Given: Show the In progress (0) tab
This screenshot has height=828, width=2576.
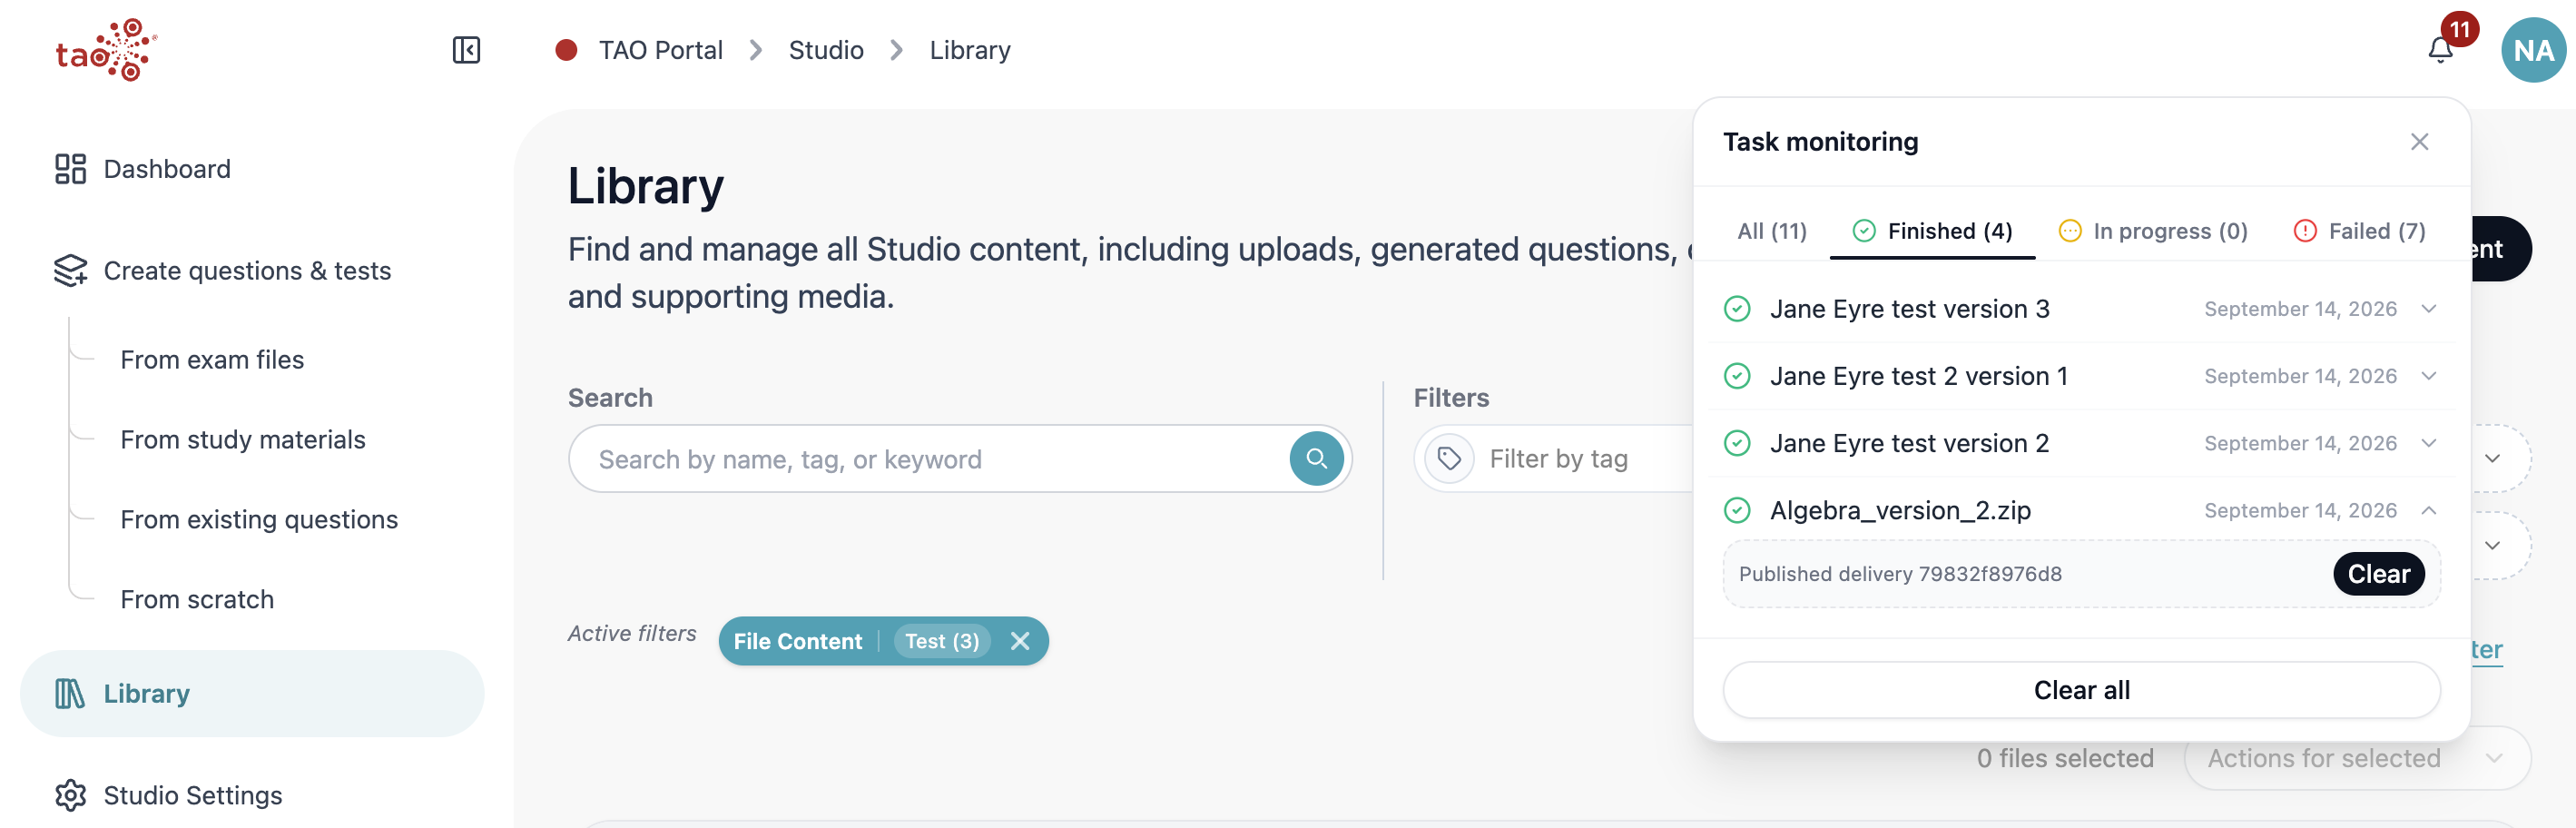Looking at the screenshot, I should point(2153,232).
